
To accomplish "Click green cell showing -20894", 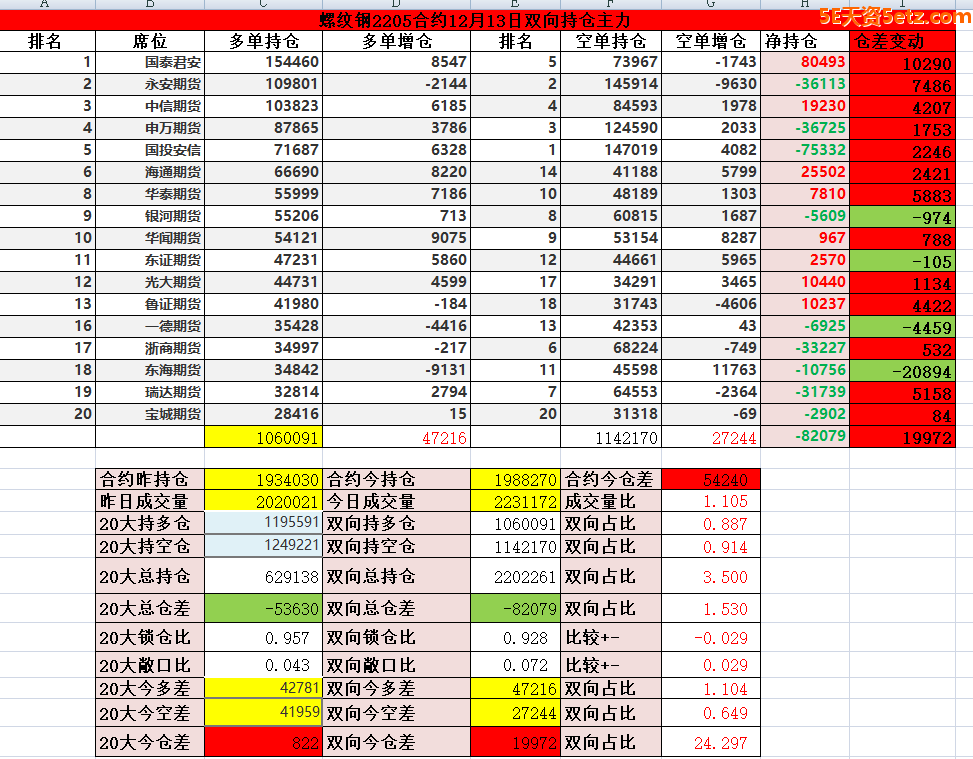I will click(x=903, y=371).
